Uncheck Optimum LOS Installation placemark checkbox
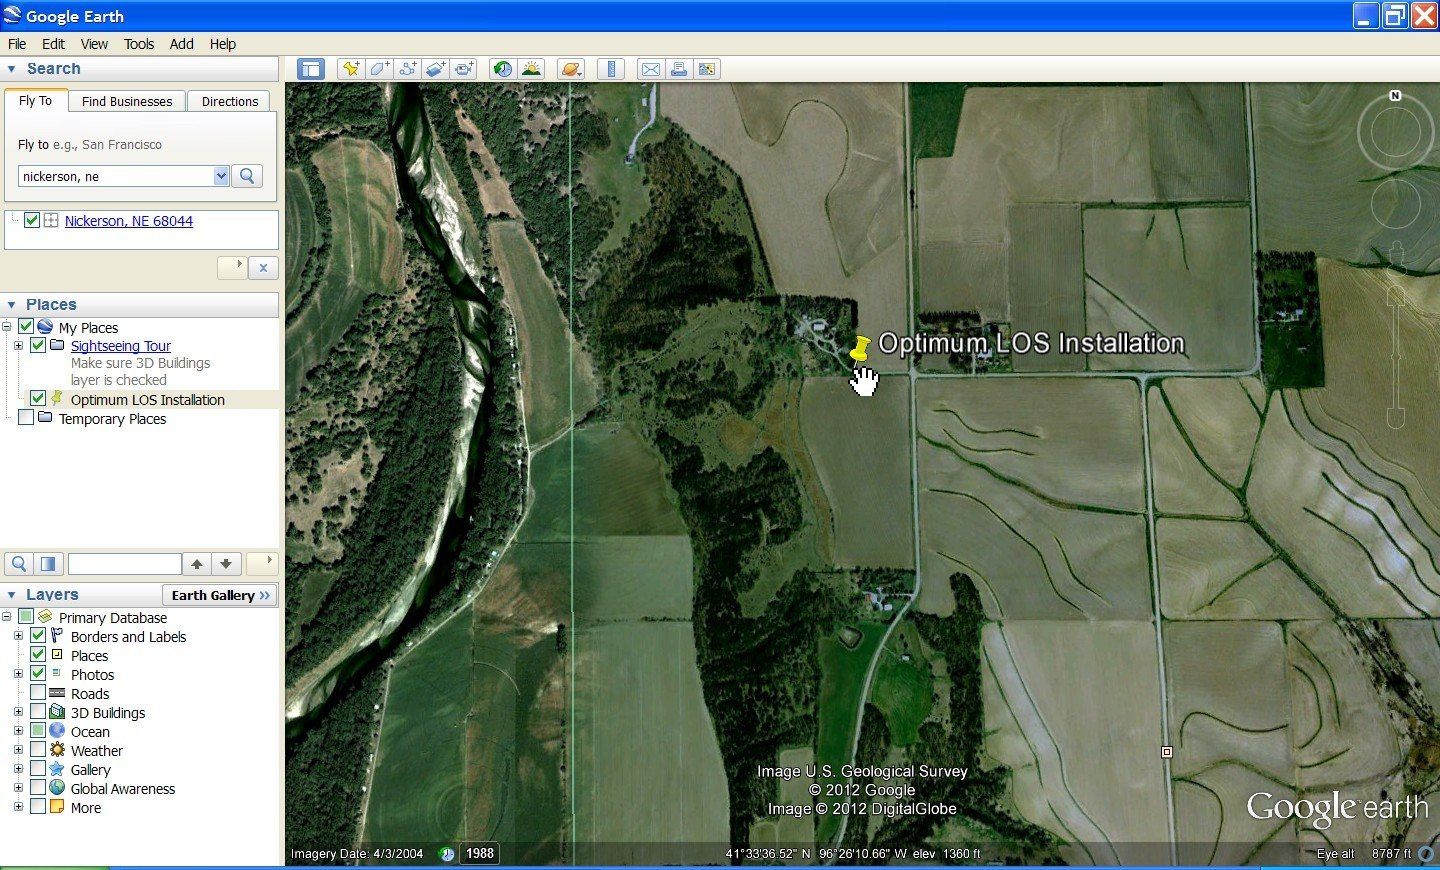1440x870 pixels. [38, 398]
